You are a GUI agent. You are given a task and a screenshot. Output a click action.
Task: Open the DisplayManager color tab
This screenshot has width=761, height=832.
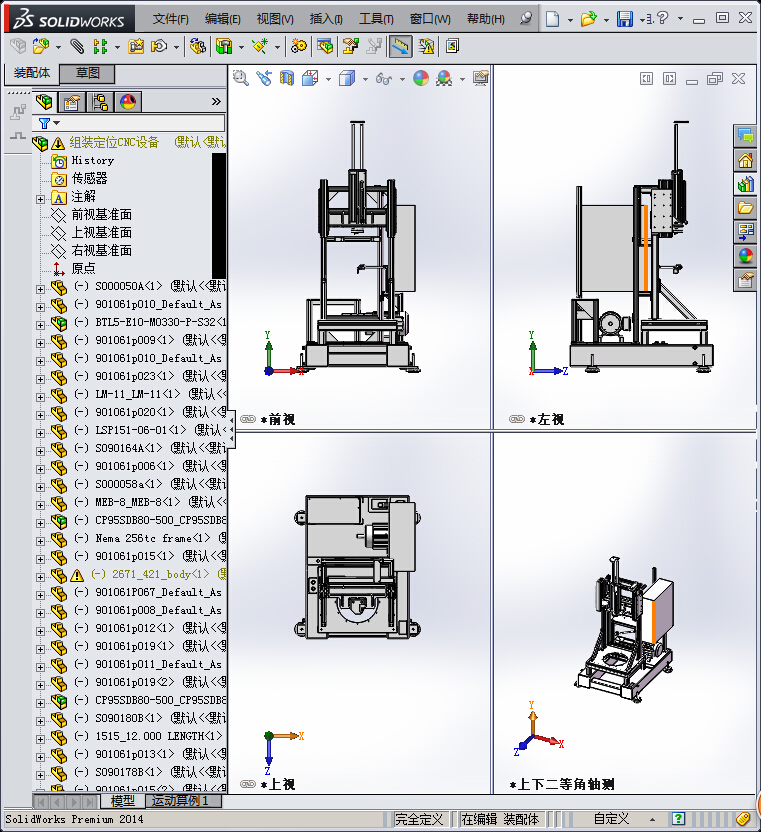(x=128, y=102)
